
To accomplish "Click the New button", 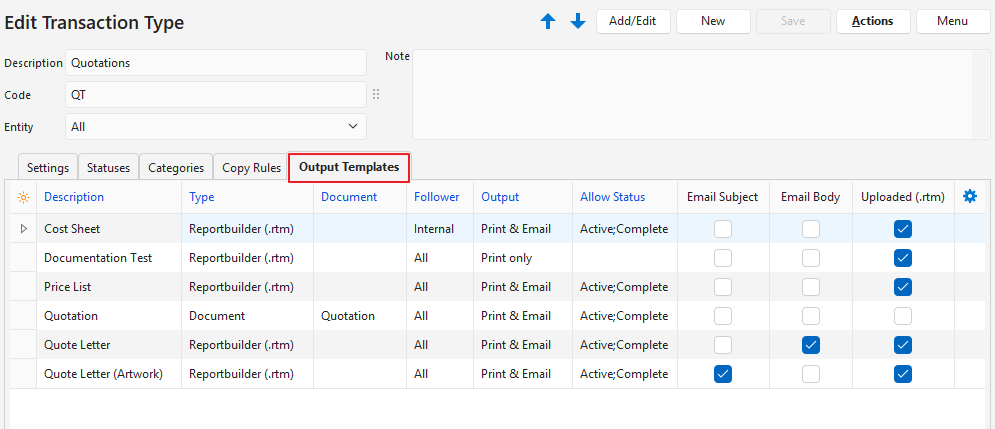I will [x=713, y=21].
